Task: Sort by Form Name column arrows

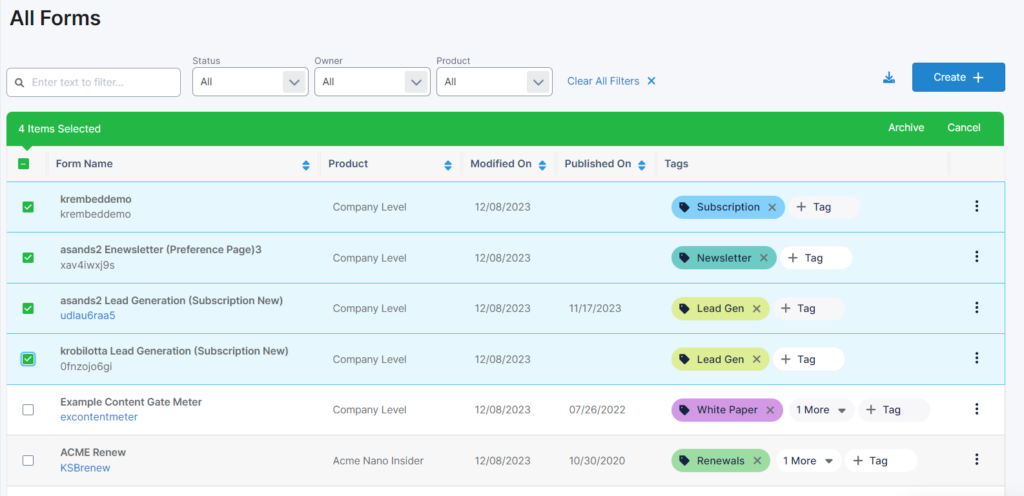Action: [x=305, y=165]
